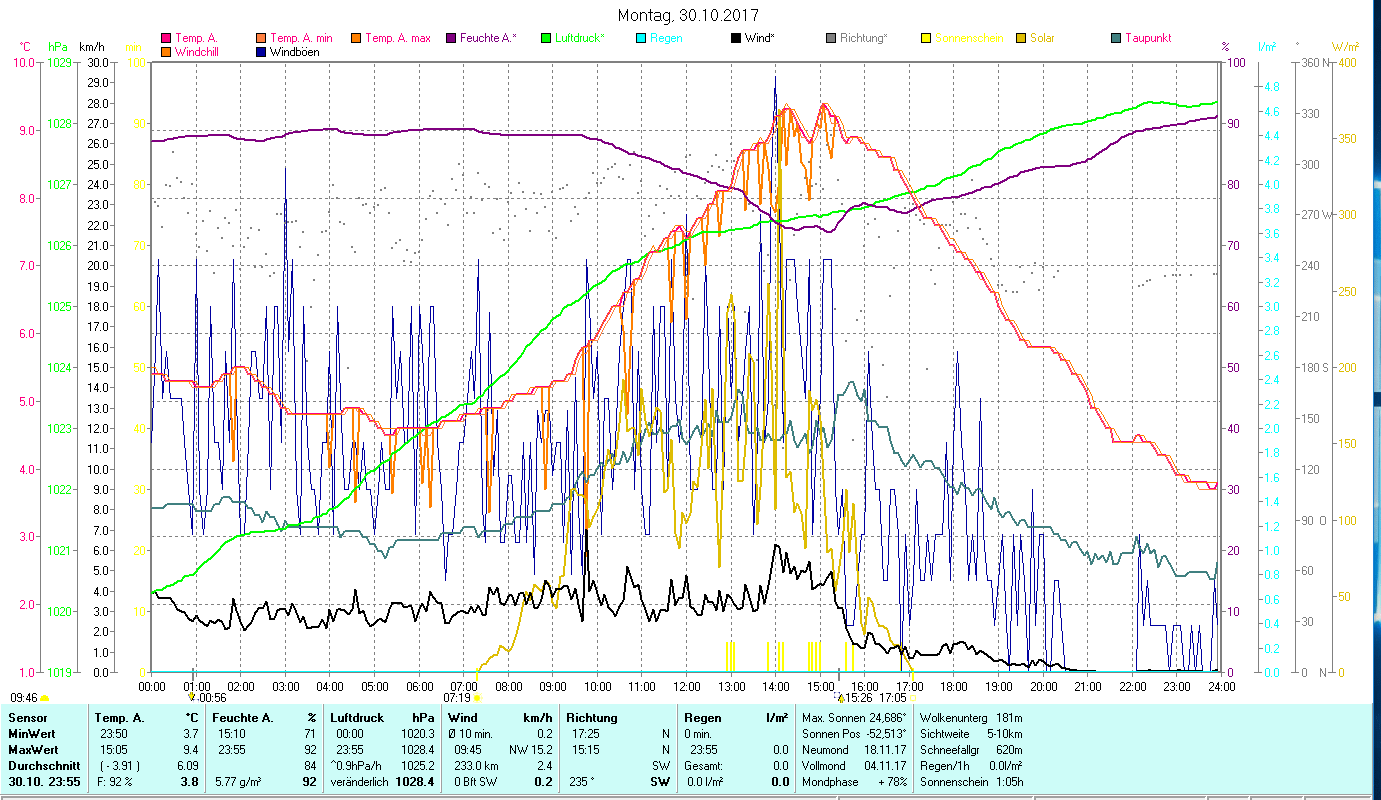
Task: Click the Feuchte A. purple legend square
Action: (x=452, y=39)
